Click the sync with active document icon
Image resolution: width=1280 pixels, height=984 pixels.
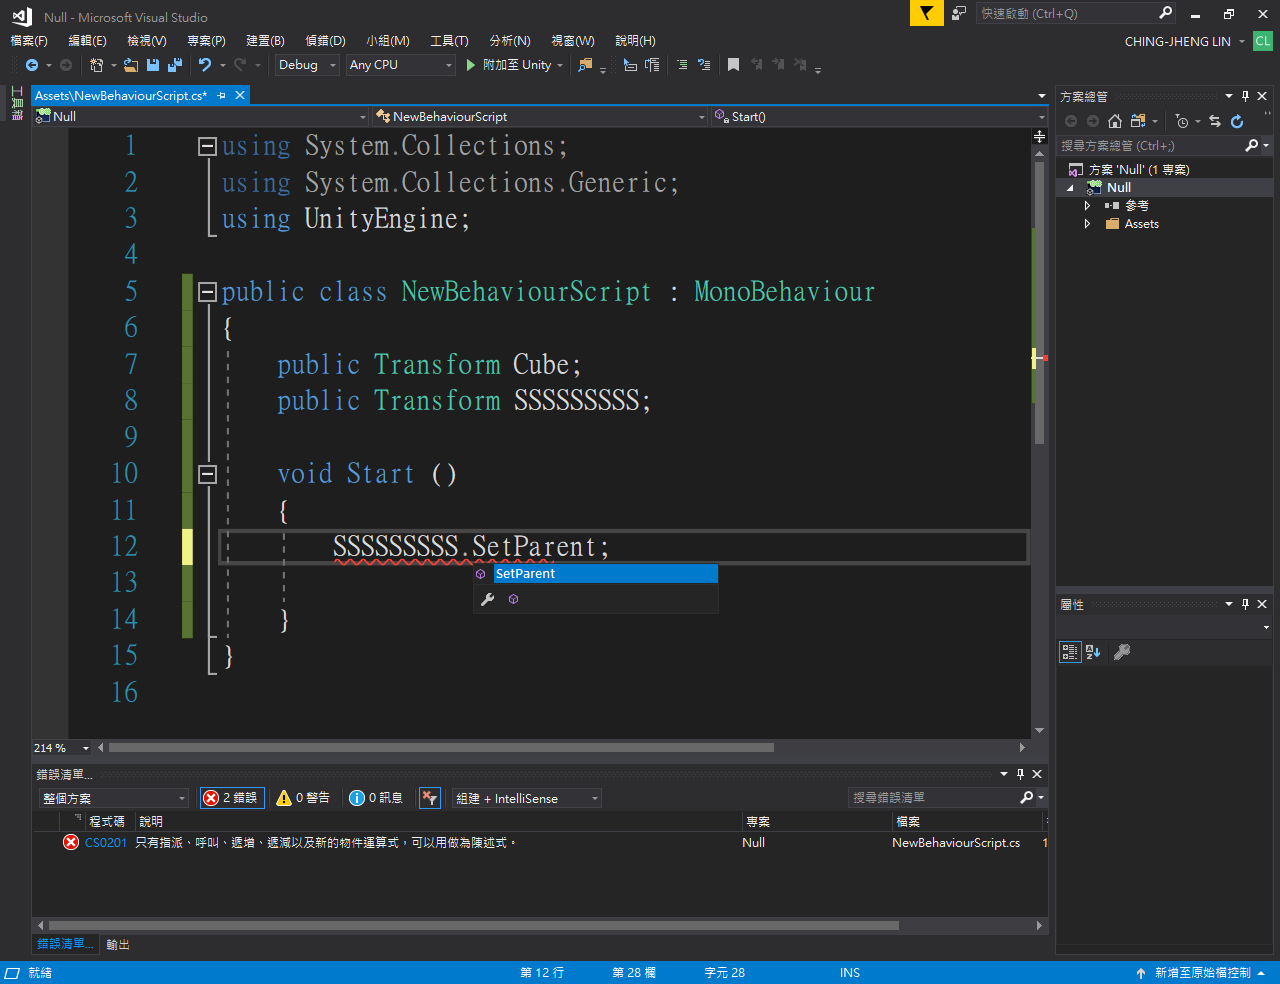(x=1215, y=121)
